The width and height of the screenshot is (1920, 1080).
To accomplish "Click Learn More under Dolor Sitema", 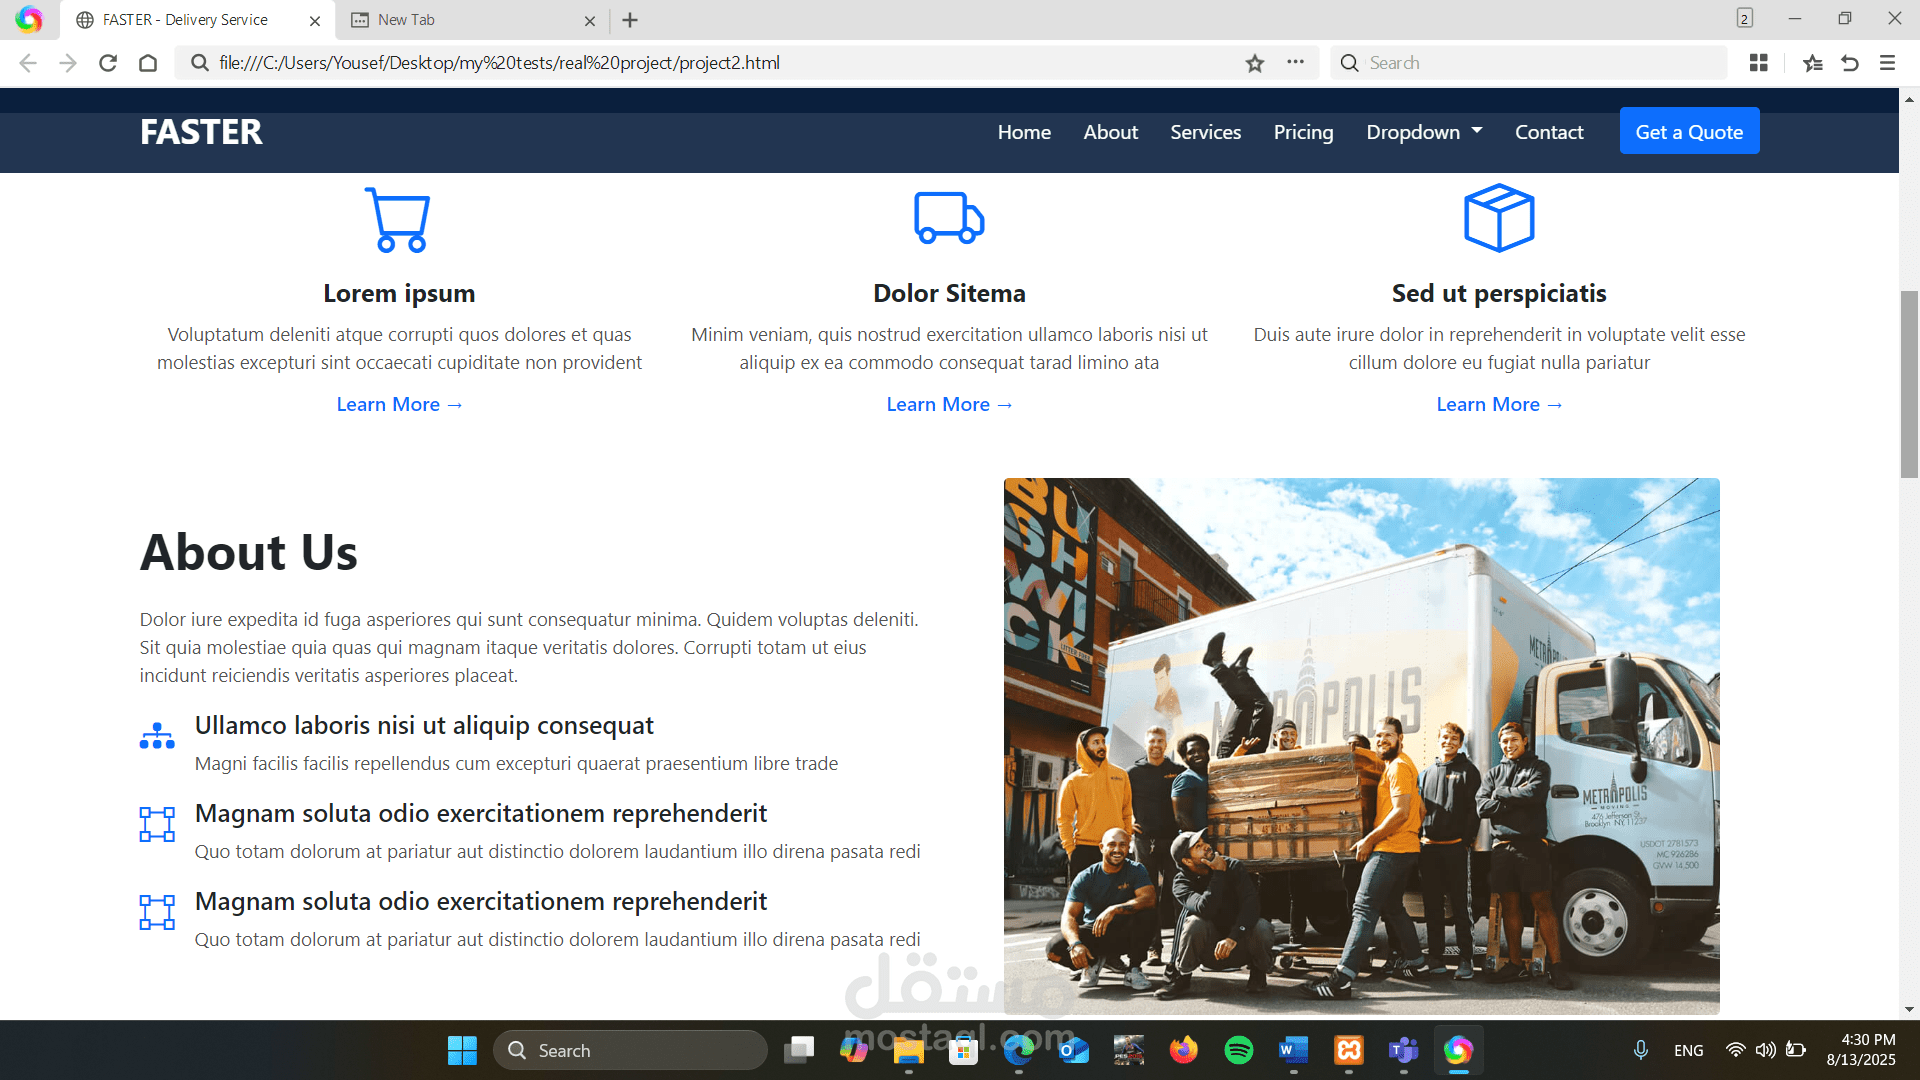I will coord(949,404).
